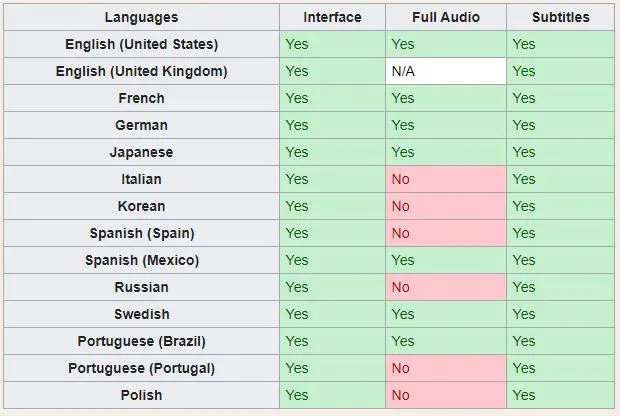This screenshot has height=416, width=620.
Task: Click Russian's Subtitles Yes cell
Action: tap(560, 287)
